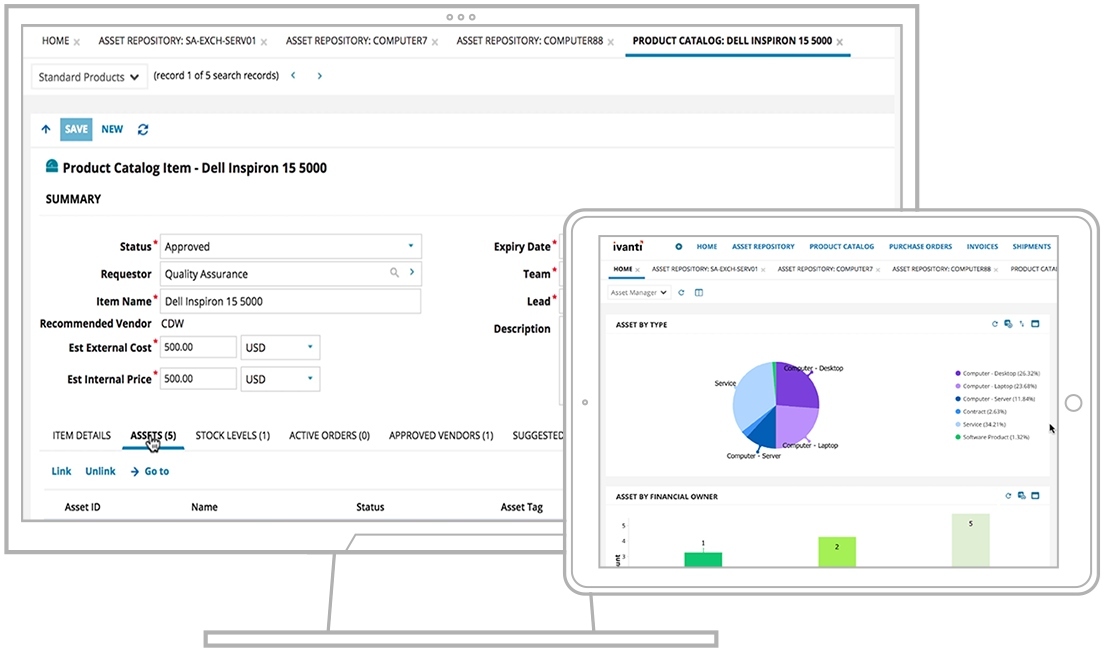Click the Product Catalog Item header icon

[x=52, y=166]
